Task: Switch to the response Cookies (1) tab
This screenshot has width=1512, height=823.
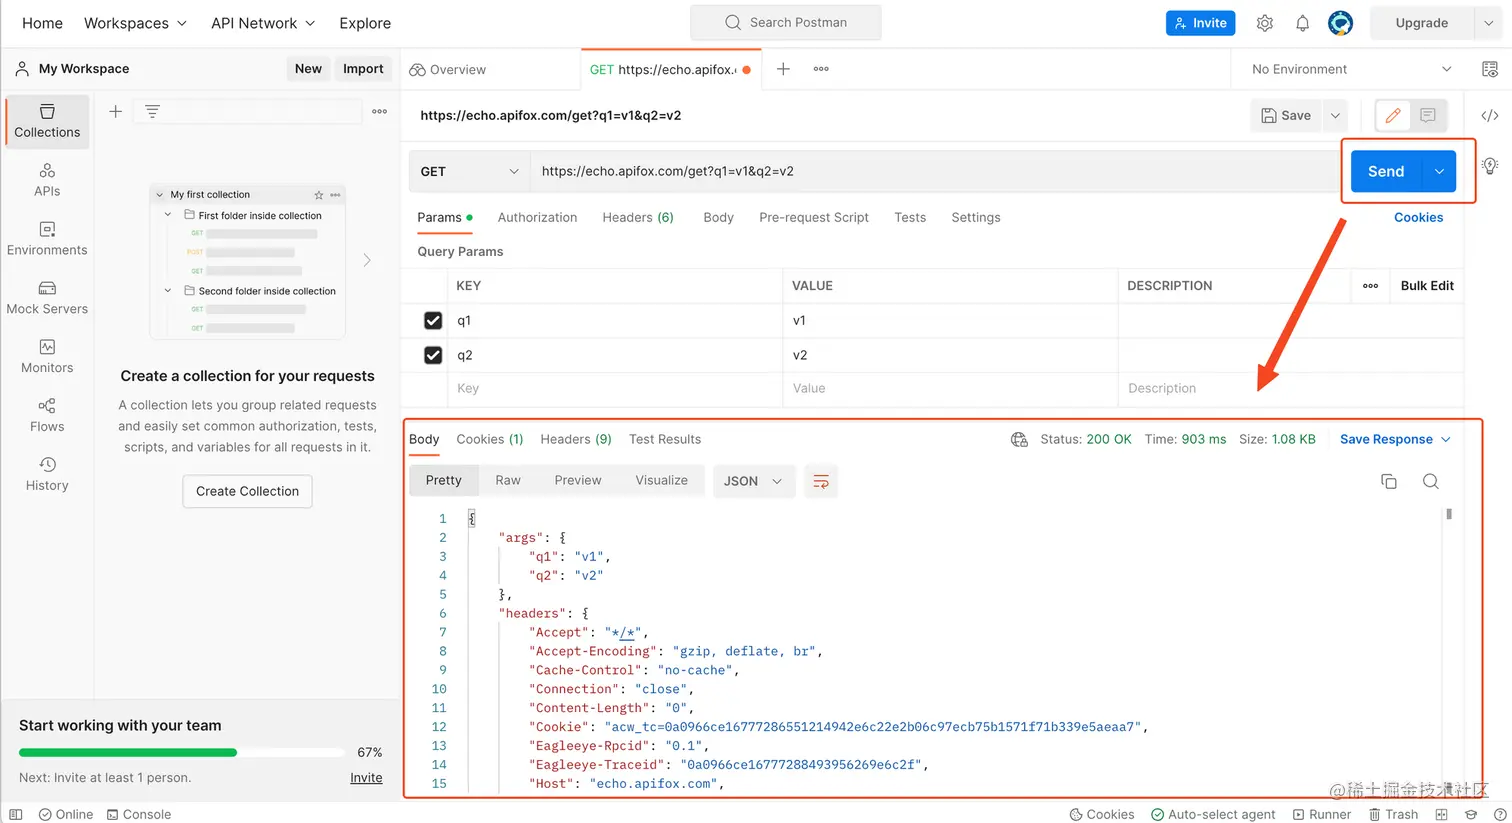Action: coord(490,439)
